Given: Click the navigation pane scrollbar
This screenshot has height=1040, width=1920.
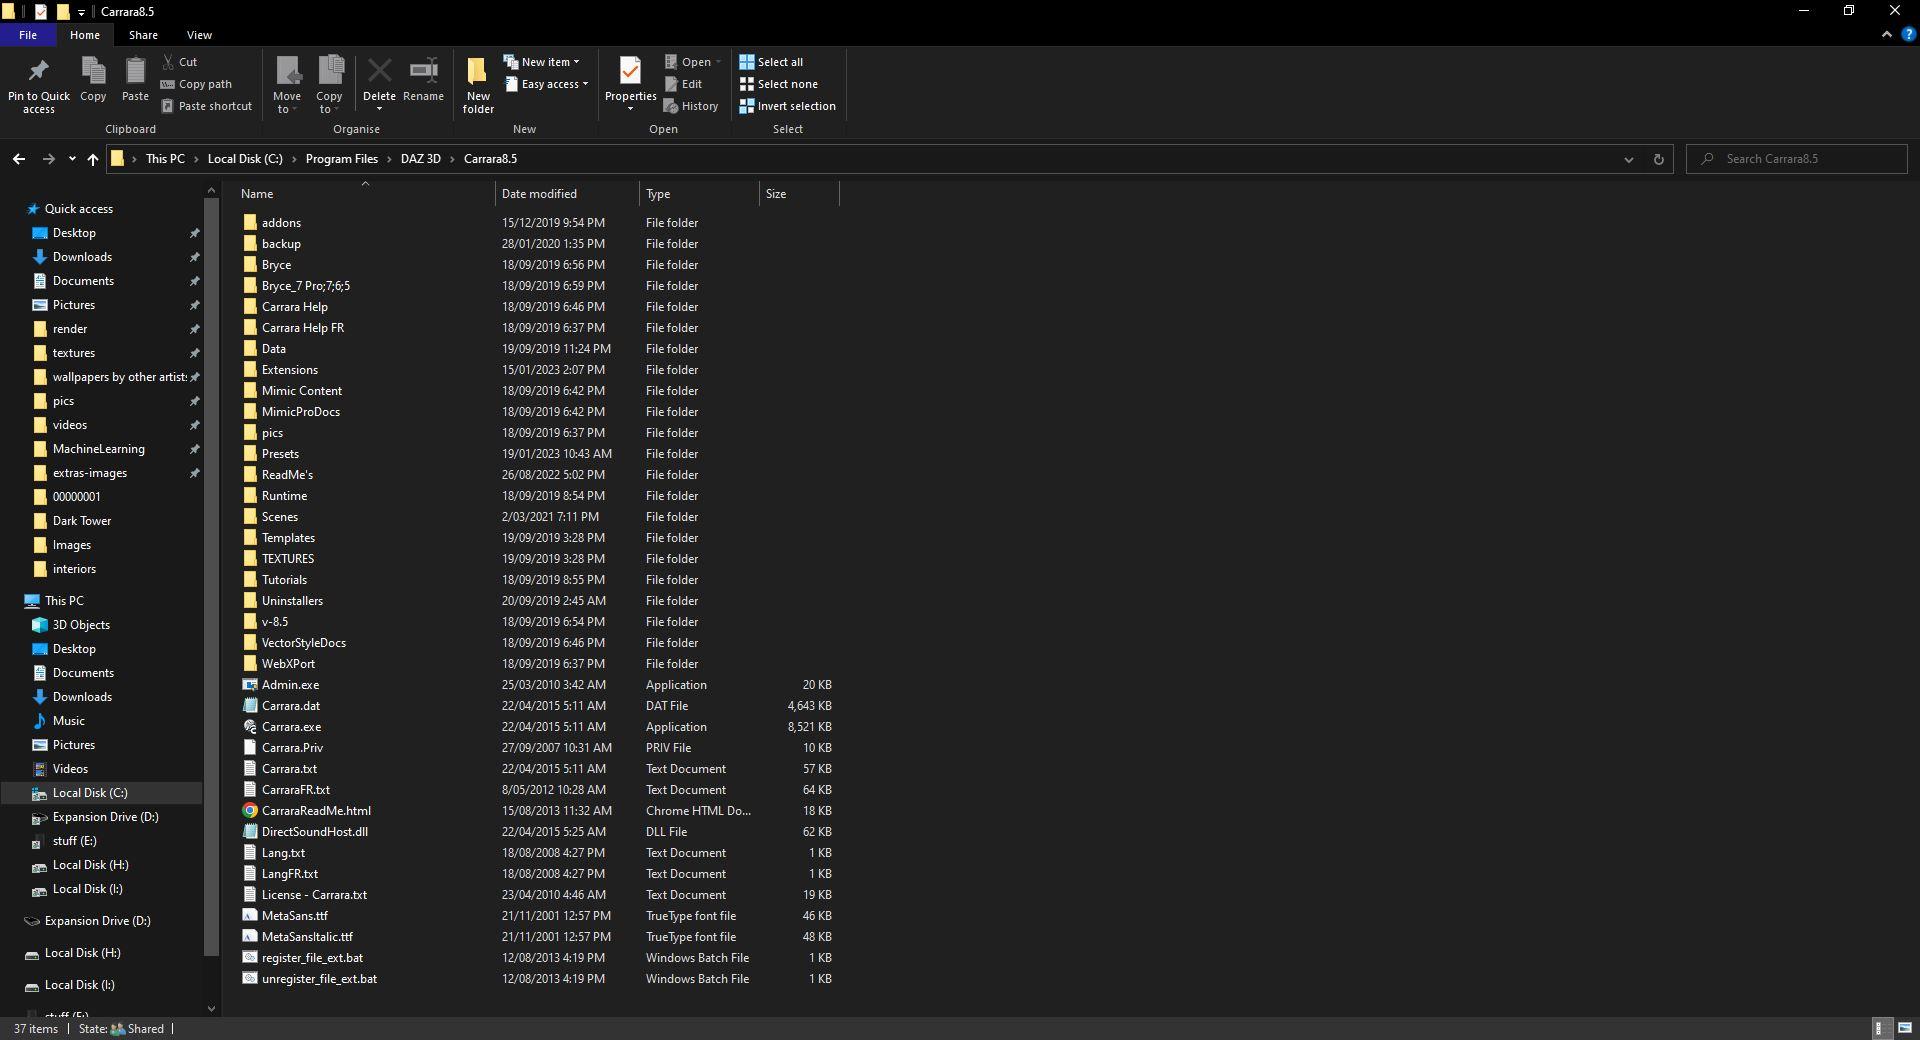Looking at the screenshot, I should tap(211, 575).
